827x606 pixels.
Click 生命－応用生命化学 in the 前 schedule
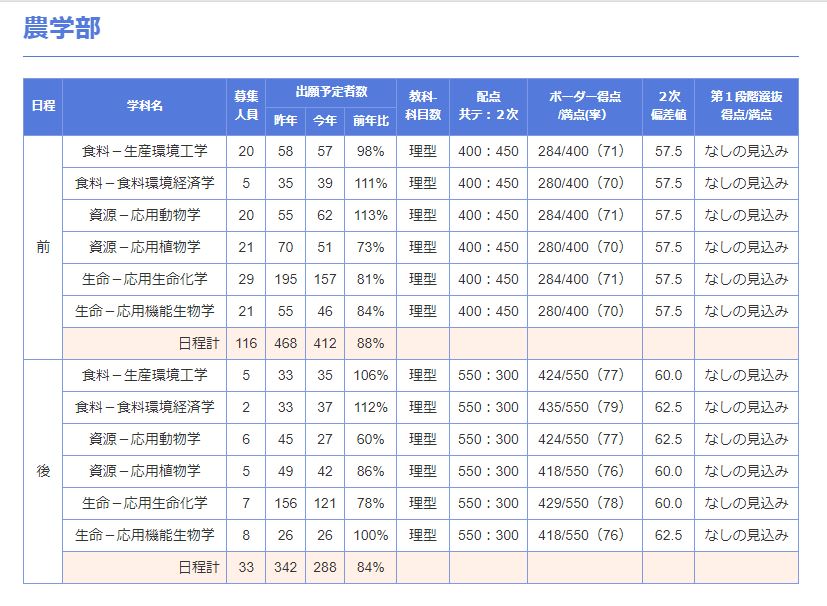coord(145,279)
